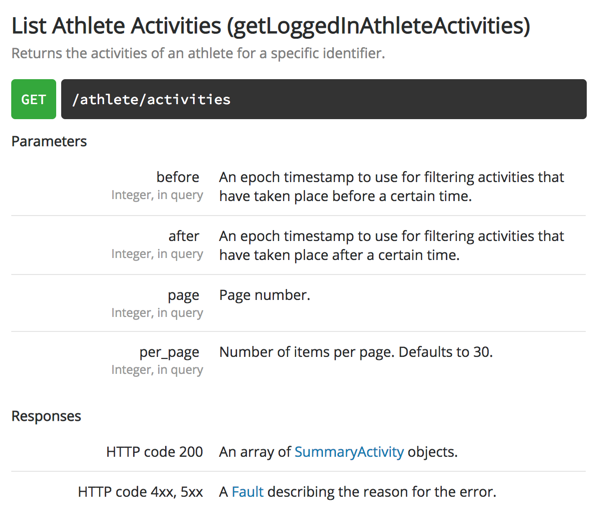Click the green GET method badge
The width and height of the screenshot is (592, 515).
click(34, 99)
